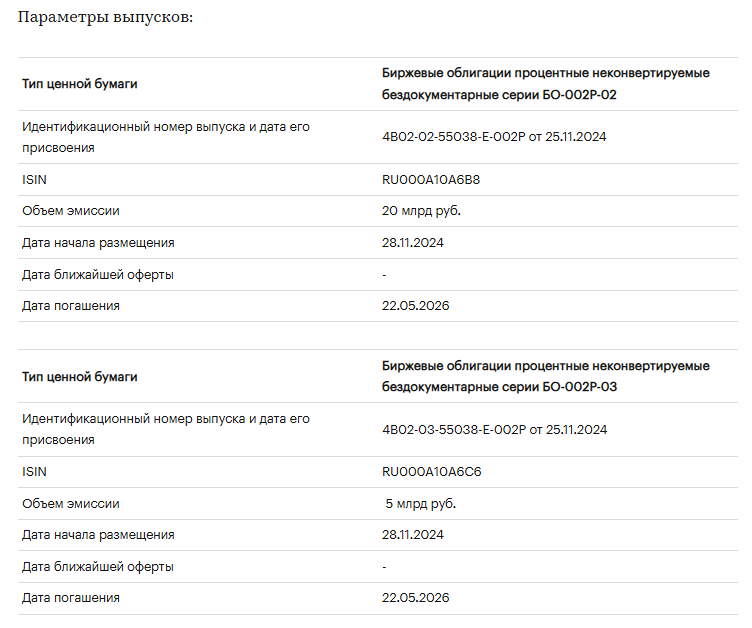Click maturity date 22.05.2026 in second table
752x628 pixels.
(x=415, y=598)
